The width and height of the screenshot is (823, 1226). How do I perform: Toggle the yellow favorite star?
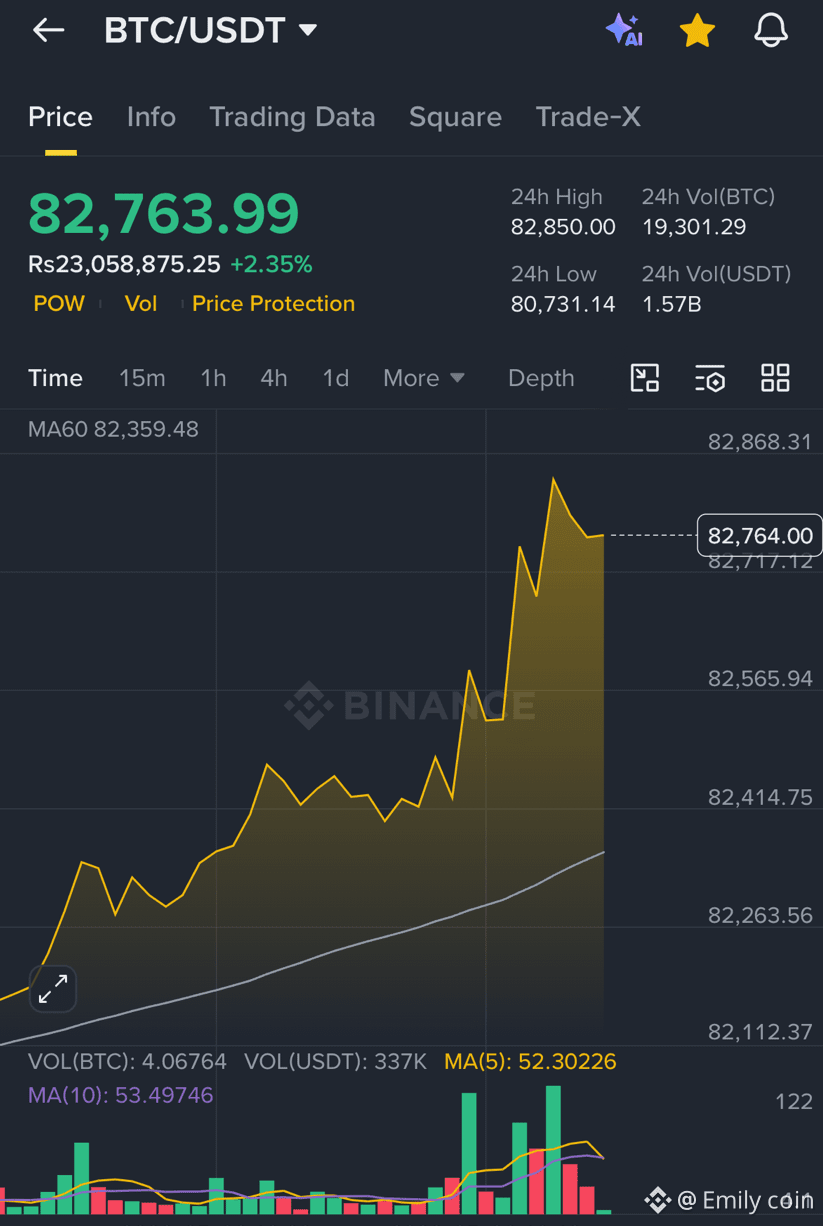[697, 31]
